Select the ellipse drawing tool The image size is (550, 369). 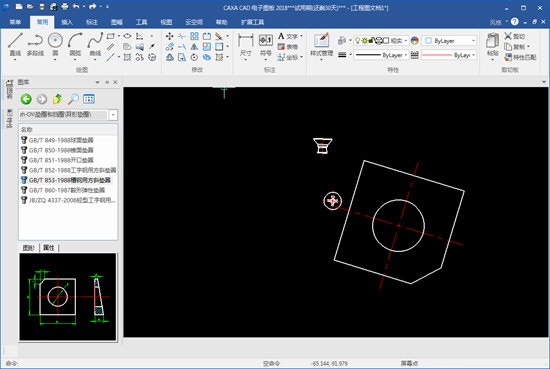coord(127,36)
